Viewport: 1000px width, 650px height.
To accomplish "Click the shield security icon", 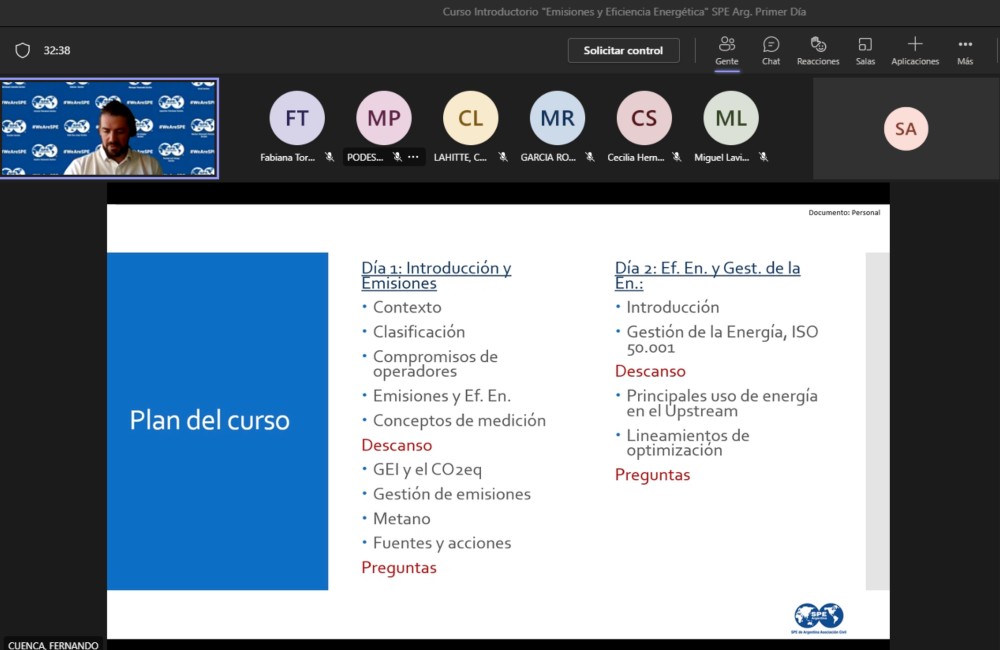I will [x=23, y=50].
